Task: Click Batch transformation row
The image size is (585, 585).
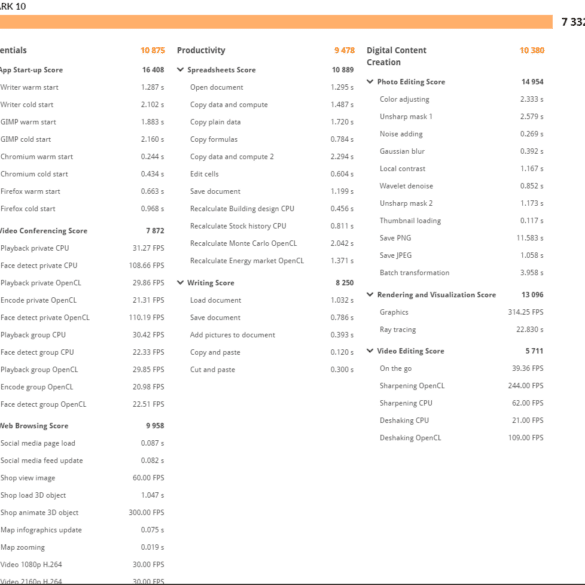Action: 462,273
